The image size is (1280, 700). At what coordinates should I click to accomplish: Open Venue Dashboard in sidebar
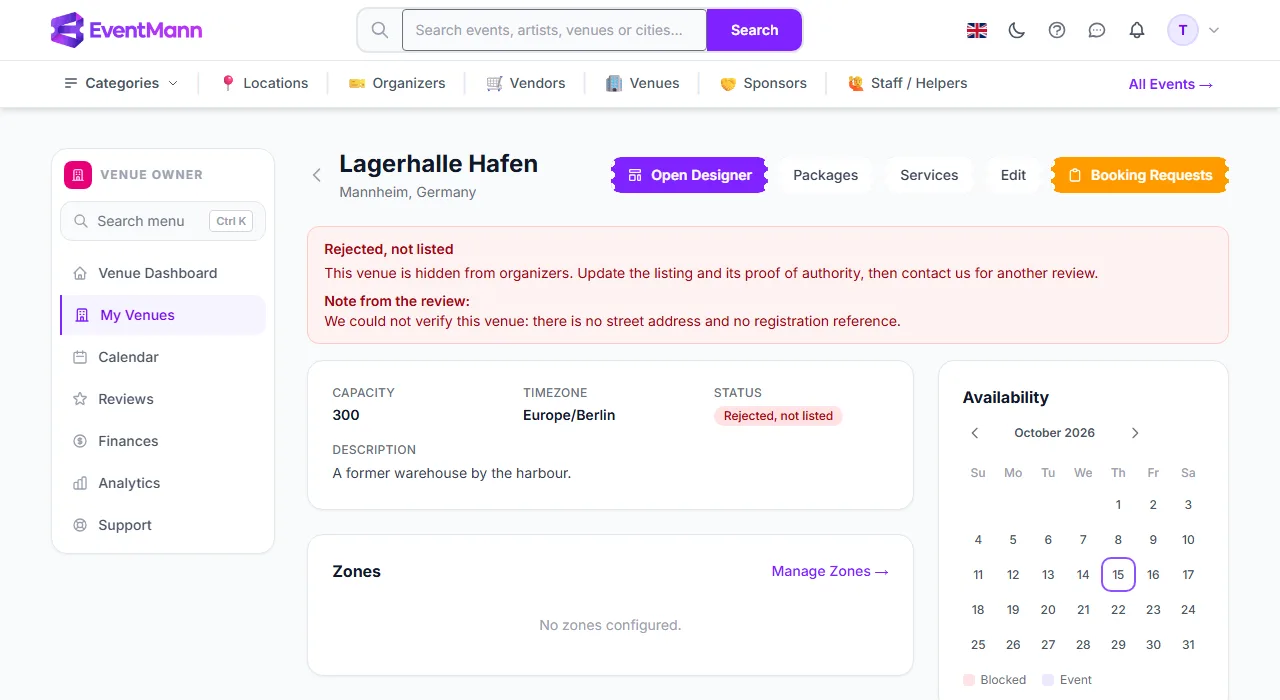click(x=163, y=273)
